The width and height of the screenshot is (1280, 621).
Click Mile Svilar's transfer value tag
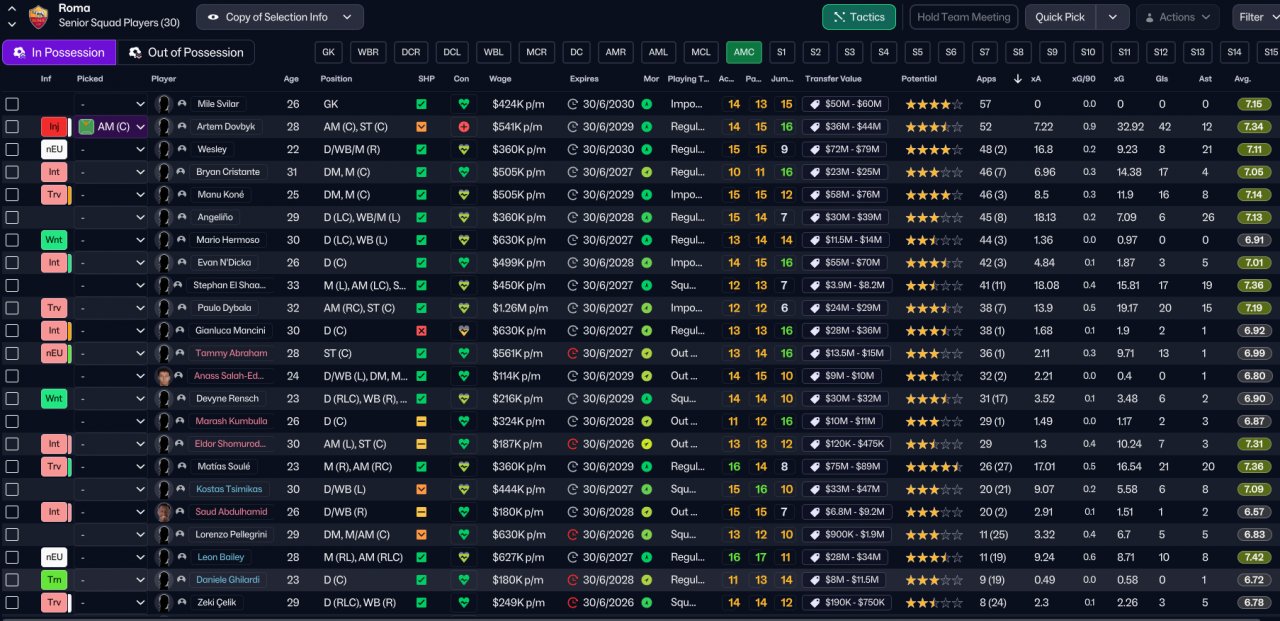click(845, 104)
